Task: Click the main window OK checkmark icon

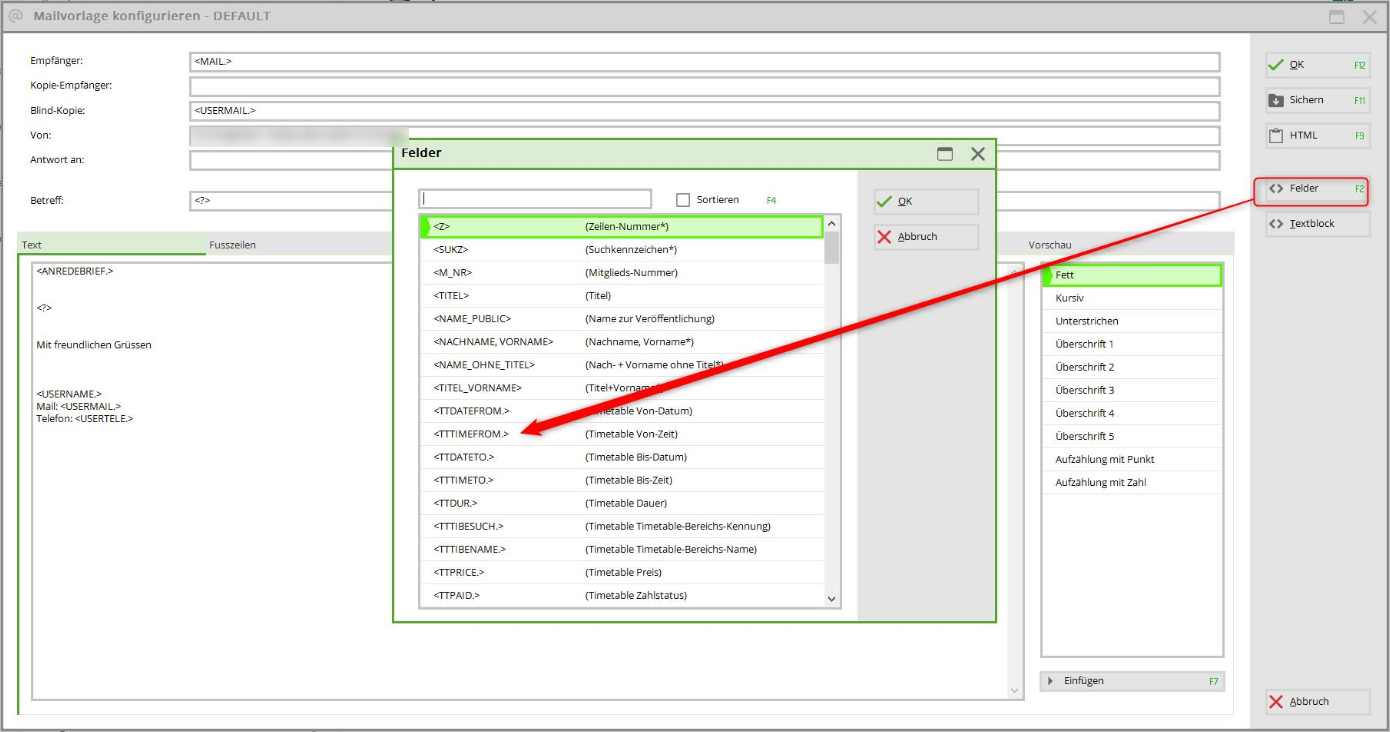Action: (1276, 65)
